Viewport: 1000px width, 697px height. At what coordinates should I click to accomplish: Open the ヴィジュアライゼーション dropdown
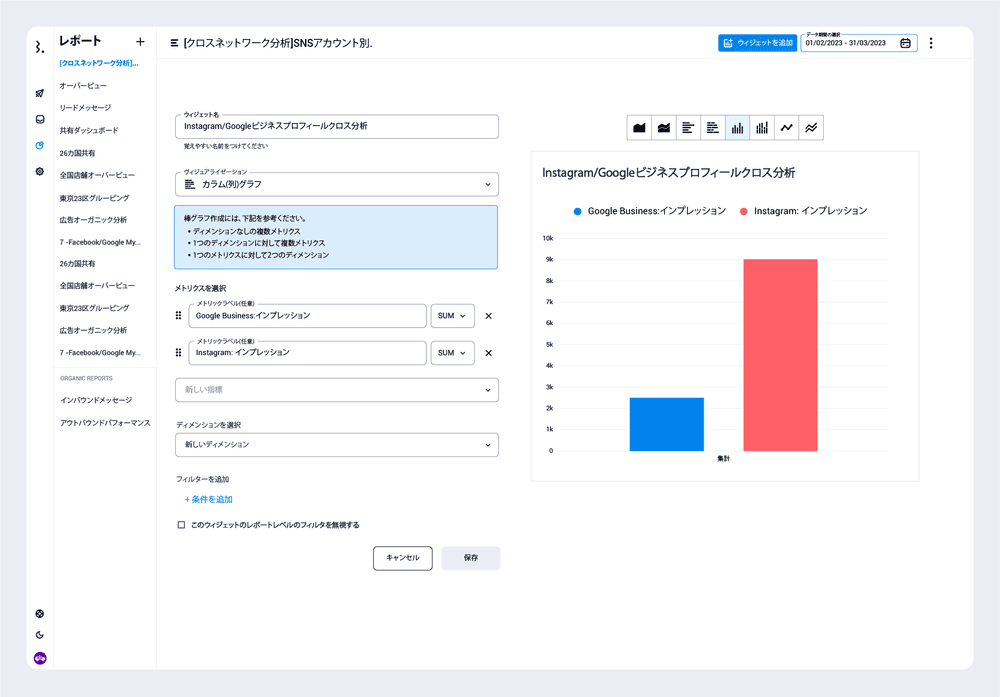pyautogui.click(x=336, y=184)
